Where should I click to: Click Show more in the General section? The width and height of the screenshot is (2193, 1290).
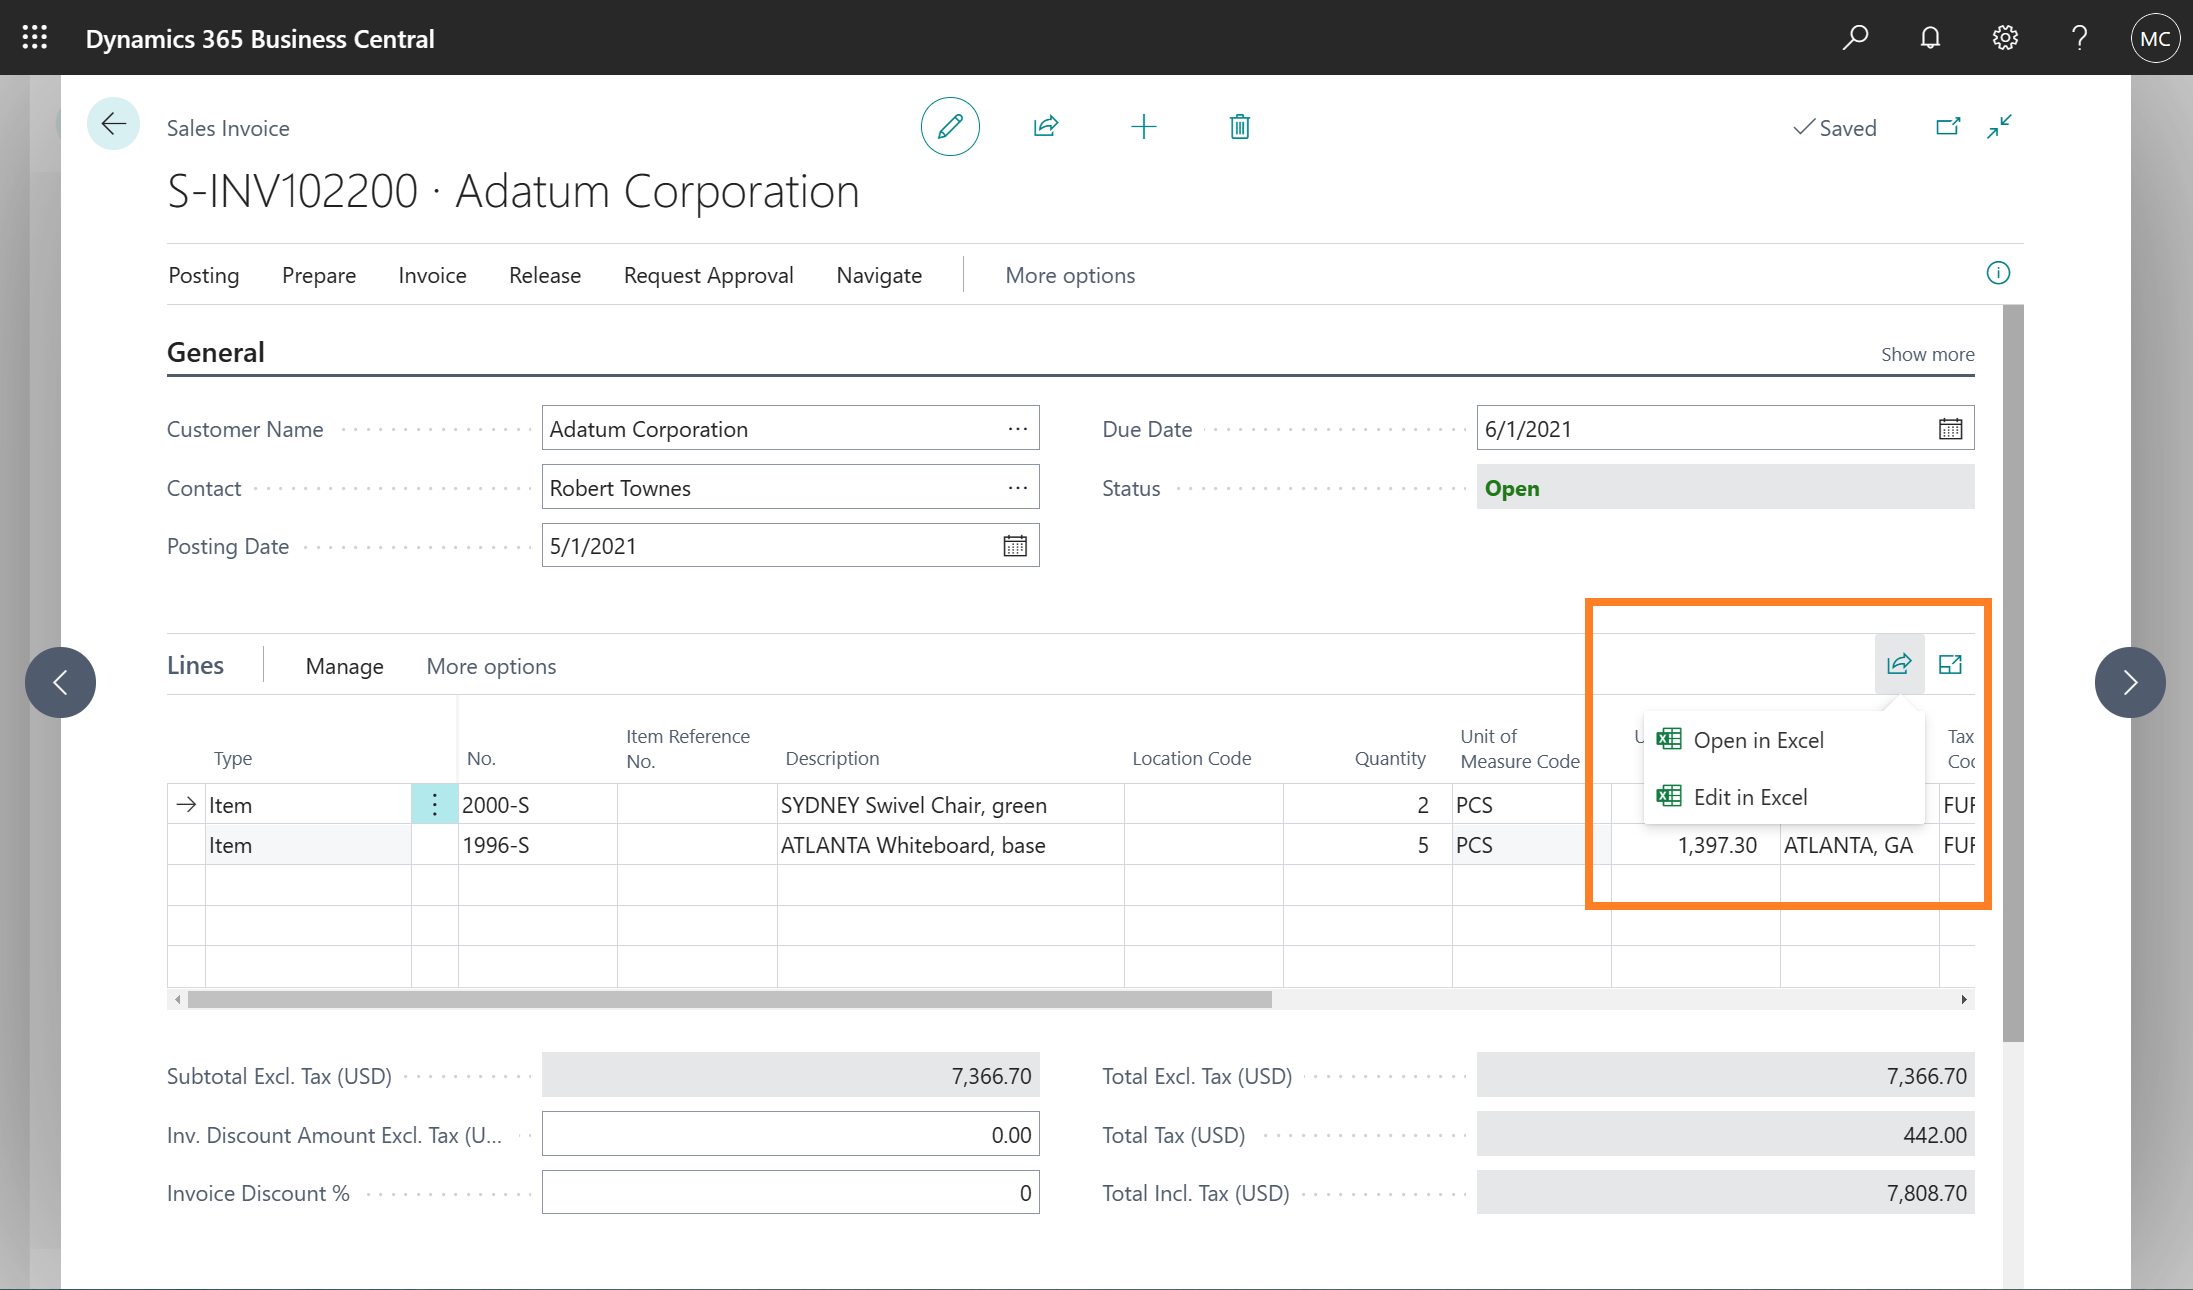pyautogui.click(x=1926, y=354)
